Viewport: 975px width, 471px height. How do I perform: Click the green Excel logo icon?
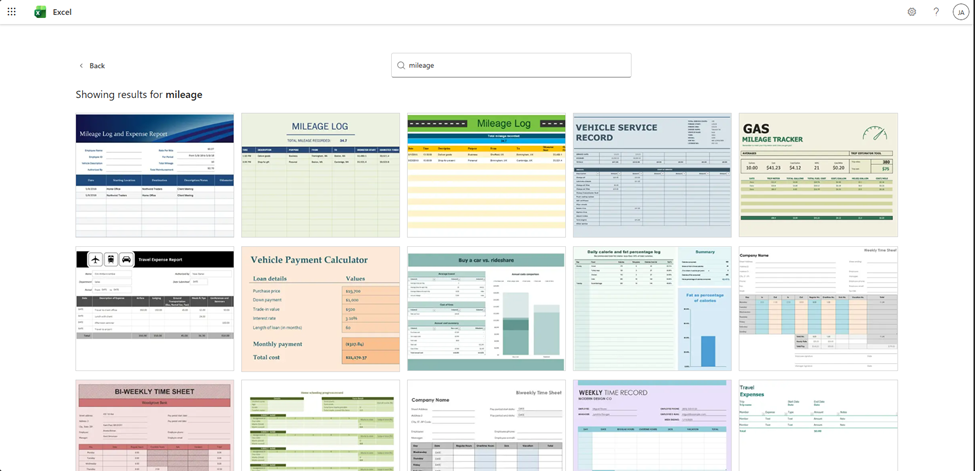40,12
